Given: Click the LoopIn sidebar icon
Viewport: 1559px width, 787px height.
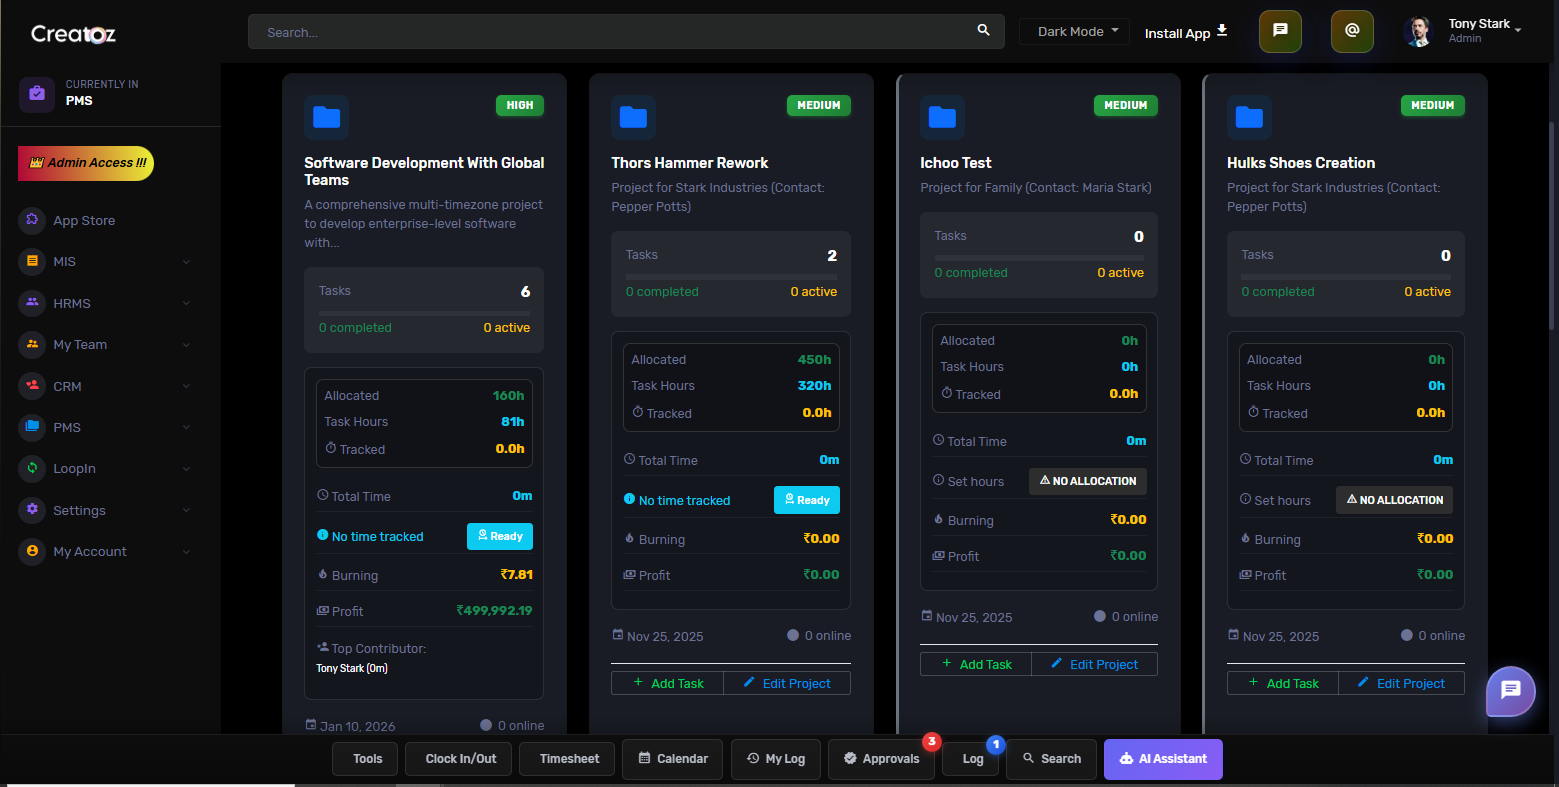Looking at the screenshot, I should (32, 468).
